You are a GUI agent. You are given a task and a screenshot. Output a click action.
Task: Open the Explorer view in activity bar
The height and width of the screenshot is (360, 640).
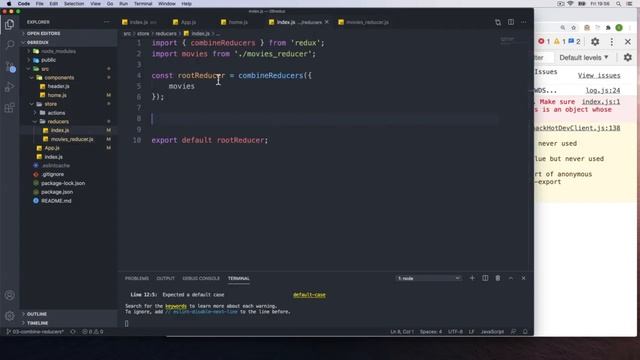[x=9, y=24]
